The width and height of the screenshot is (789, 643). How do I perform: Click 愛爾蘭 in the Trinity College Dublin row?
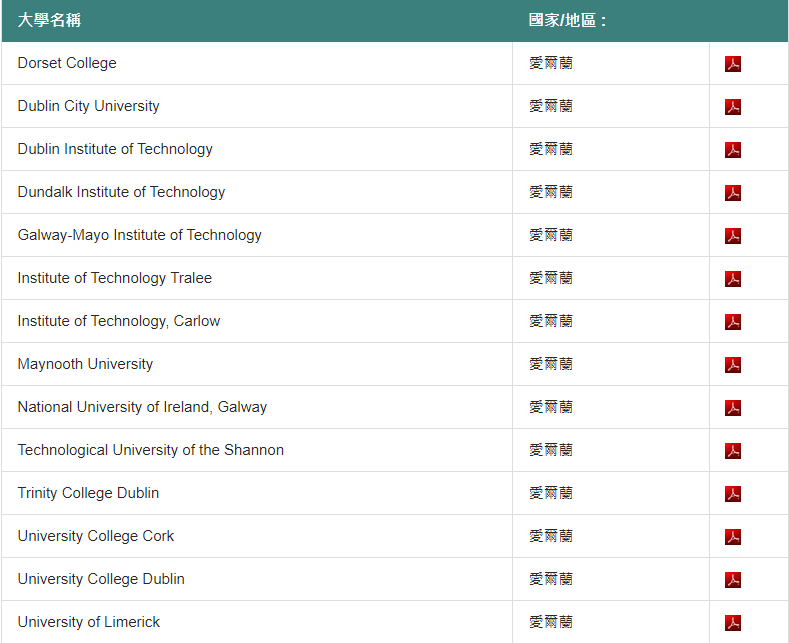point(551,493)
